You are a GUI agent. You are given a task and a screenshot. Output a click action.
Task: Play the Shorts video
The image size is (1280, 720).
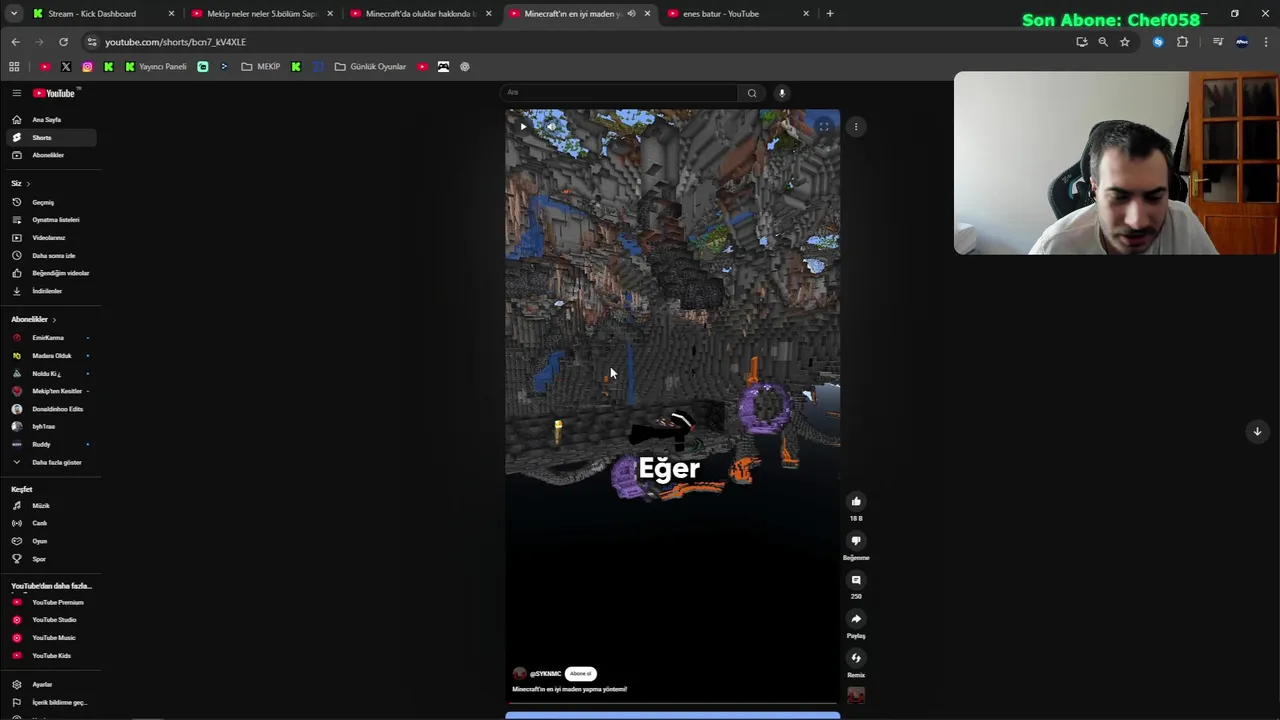(522, 126)
